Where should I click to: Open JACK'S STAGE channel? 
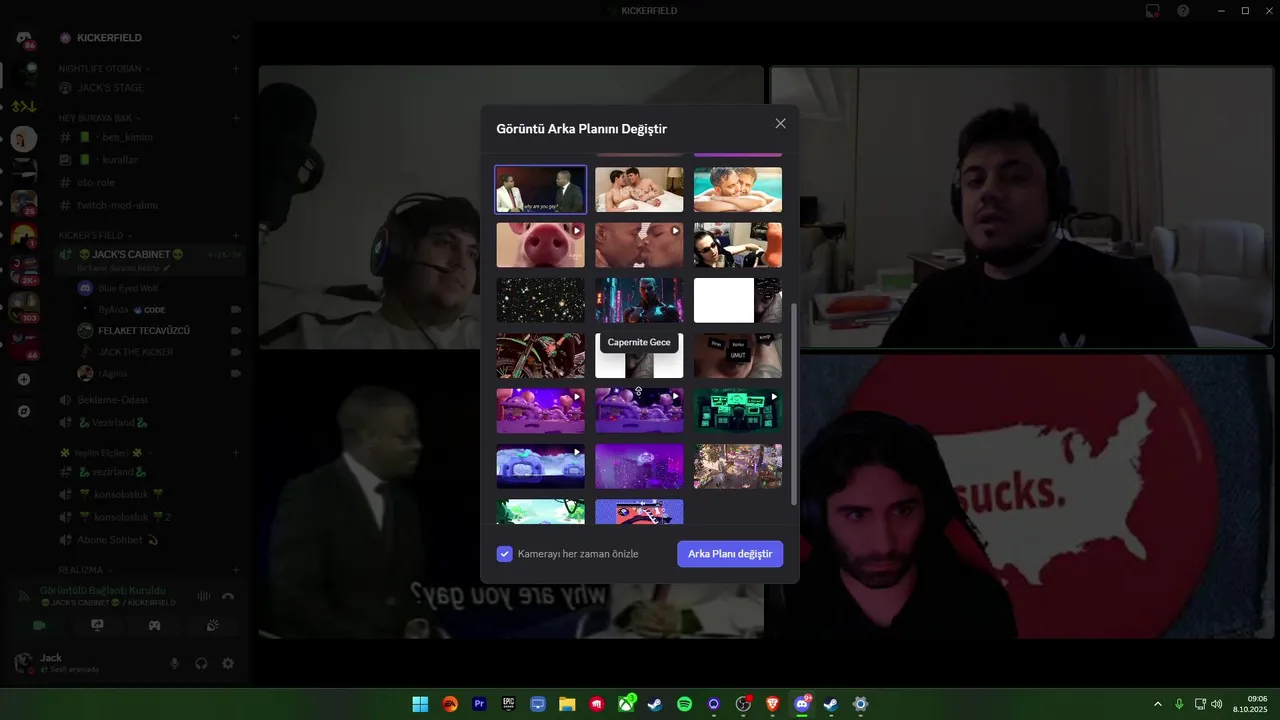tap(150, 88)
